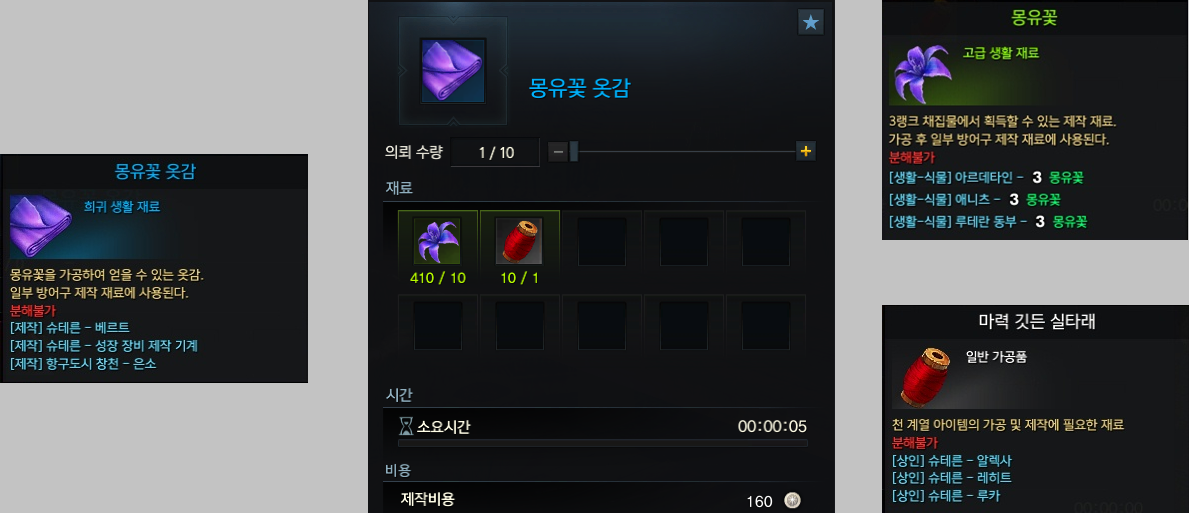Decrease quantity with the minus button
The width and height of the screenshot is (1189, 513).
click(x=557, y=152)
